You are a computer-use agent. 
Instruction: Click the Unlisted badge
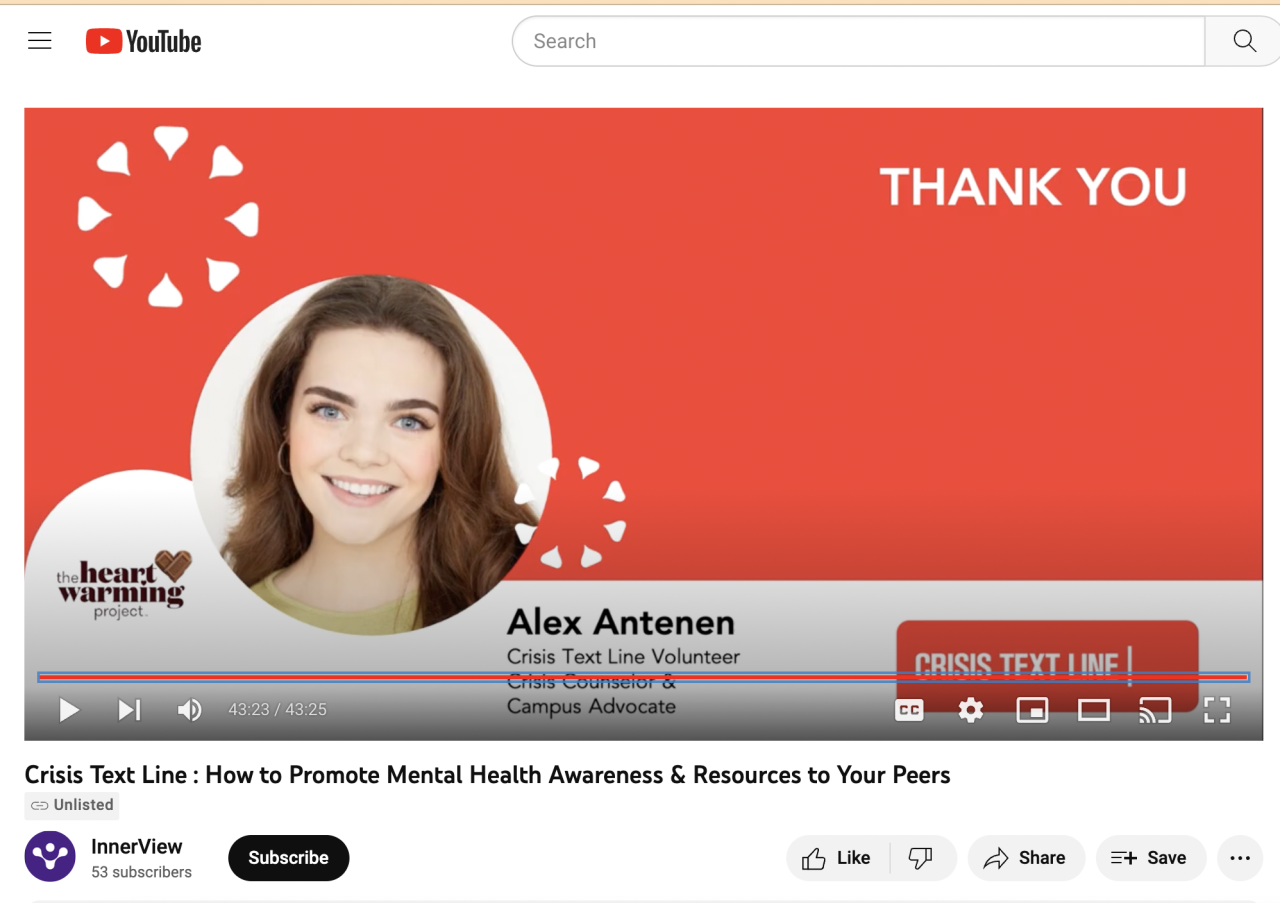point(72,805)
